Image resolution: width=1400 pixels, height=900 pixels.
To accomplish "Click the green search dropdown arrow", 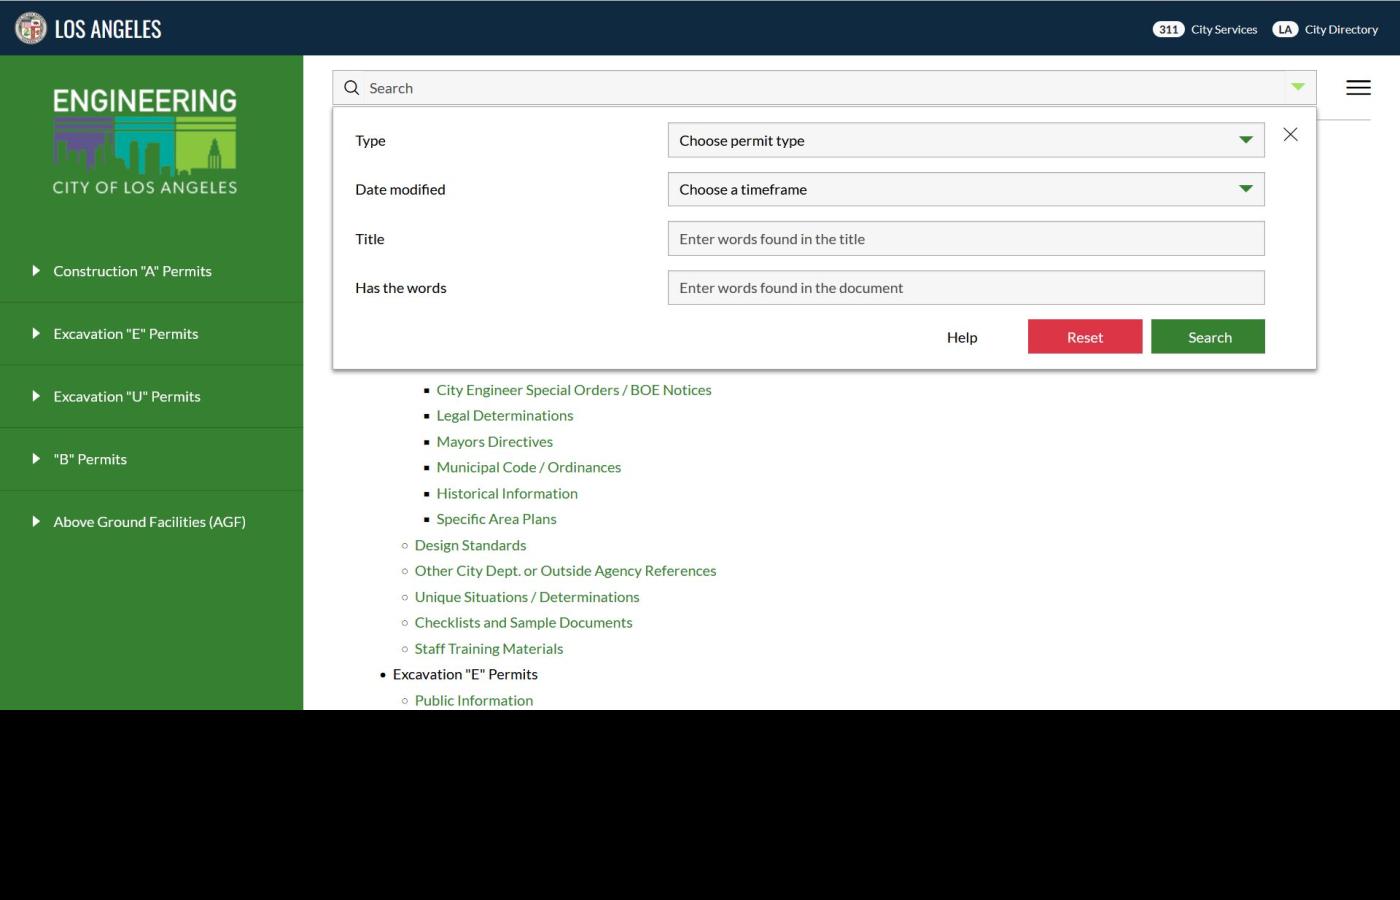I will pos(1297,88).
